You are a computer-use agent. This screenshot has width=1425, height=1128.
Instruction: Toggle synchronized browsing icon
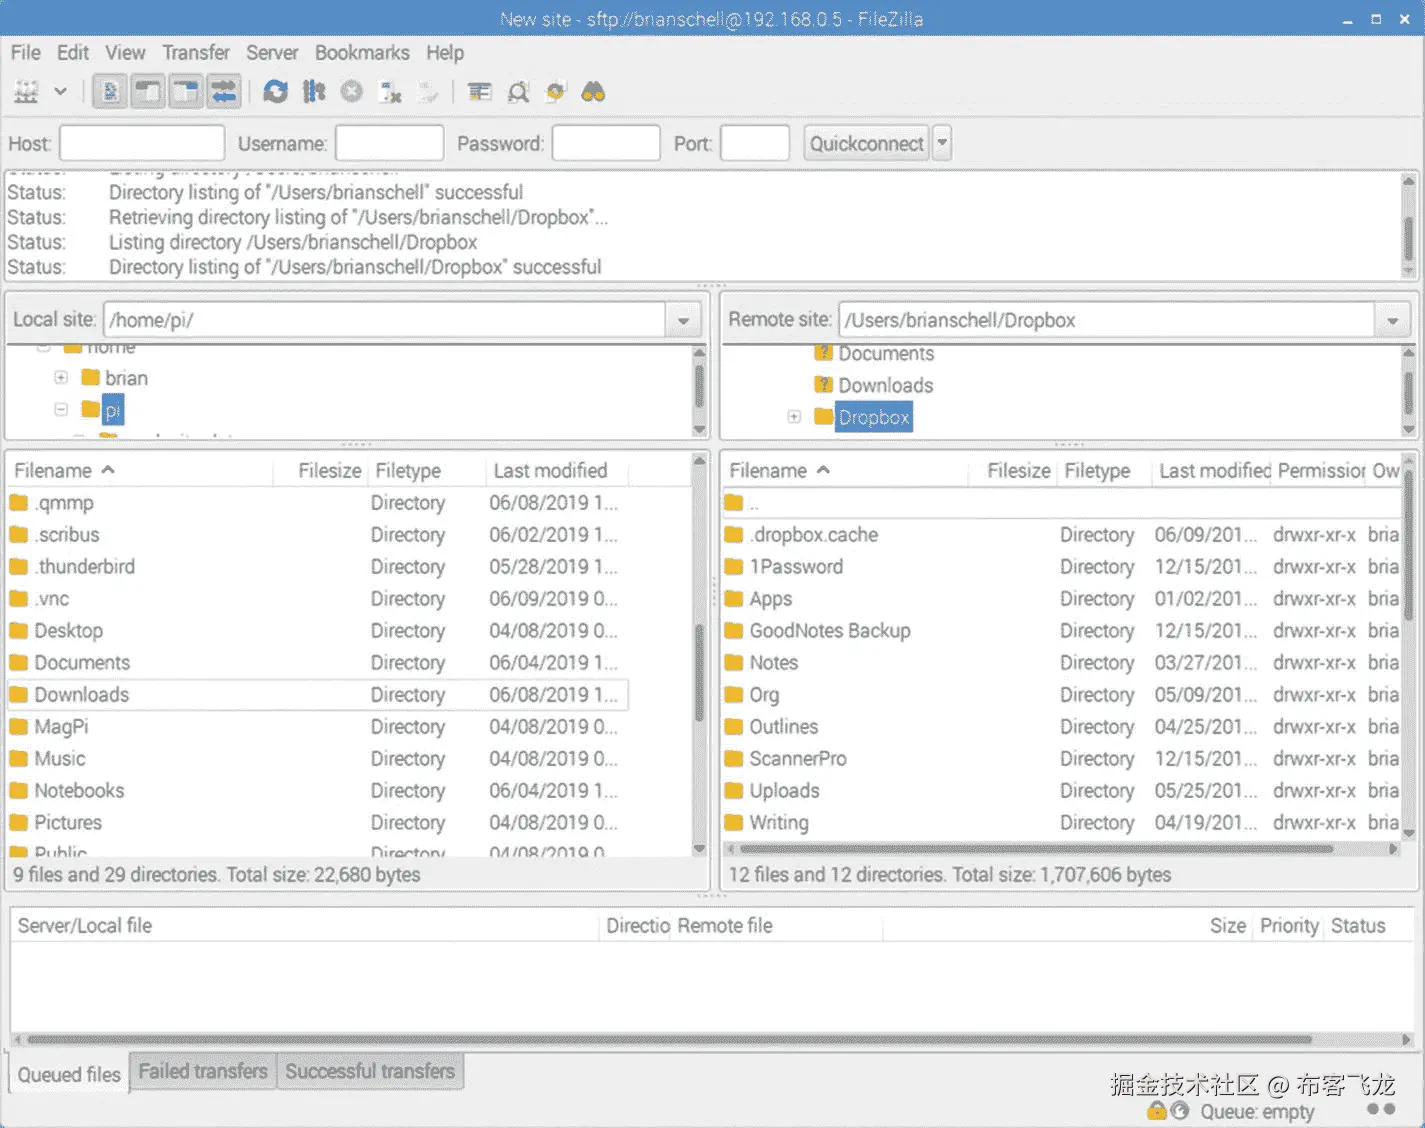click(x=556, y=92)
